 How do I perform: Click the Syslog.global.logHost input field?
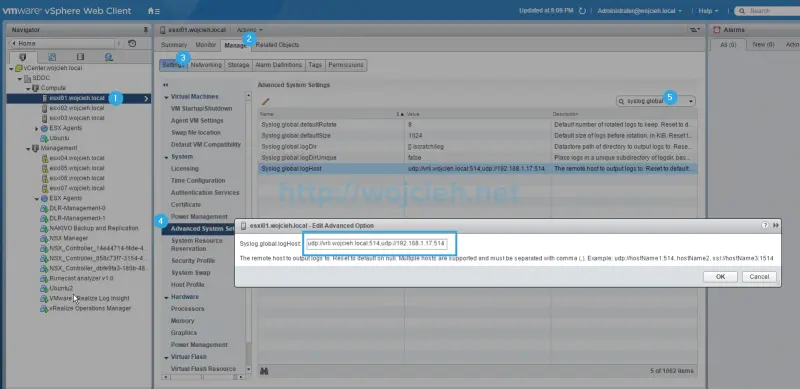[x=376, y=244]
